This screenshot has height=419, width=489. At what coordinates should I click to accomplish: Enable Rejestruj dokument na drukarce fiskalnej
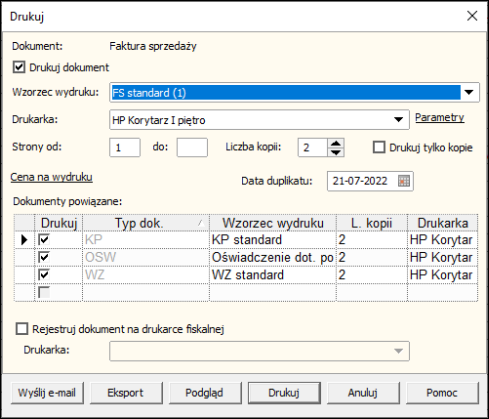pyautogui.click(x=22, y=329)
